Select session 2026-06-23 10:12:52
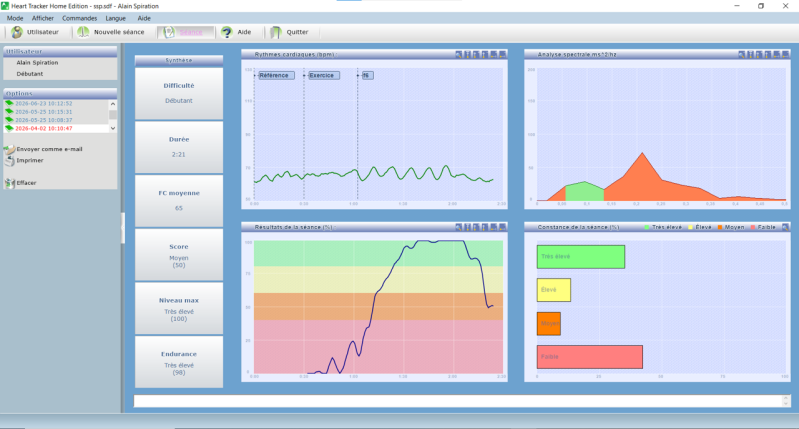 click(x=44, y=103)
